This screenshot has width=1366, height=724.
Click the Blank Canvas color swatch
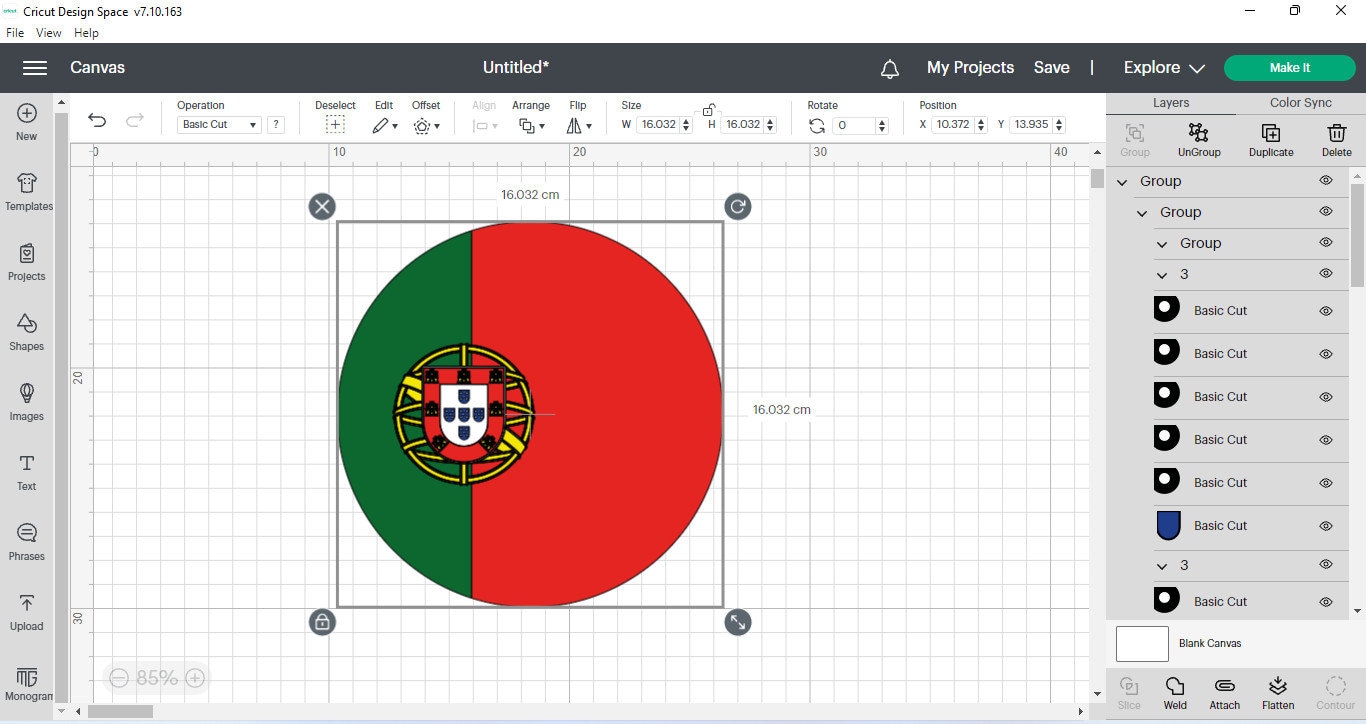(x=1141, y=644)
